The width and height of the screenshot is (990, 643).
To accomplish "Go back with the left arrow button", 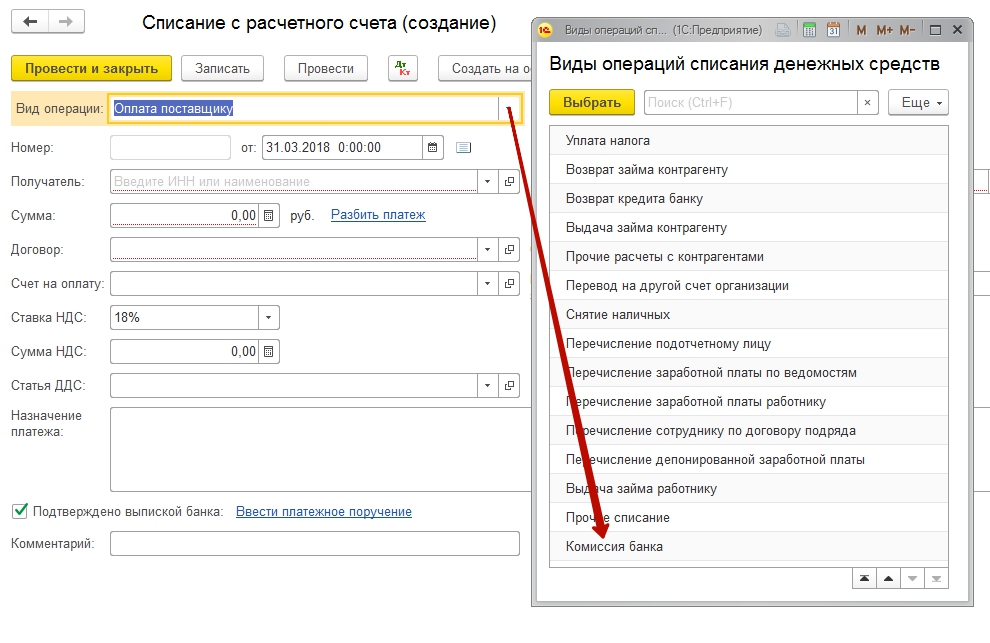I will coord(30,21).
